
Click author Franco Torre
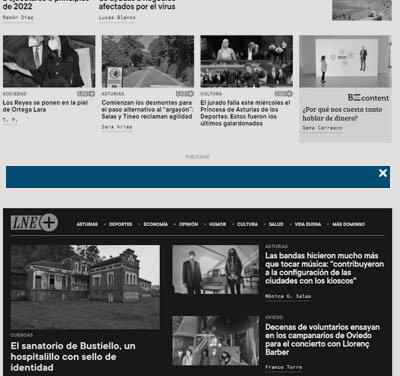point(284,367)
